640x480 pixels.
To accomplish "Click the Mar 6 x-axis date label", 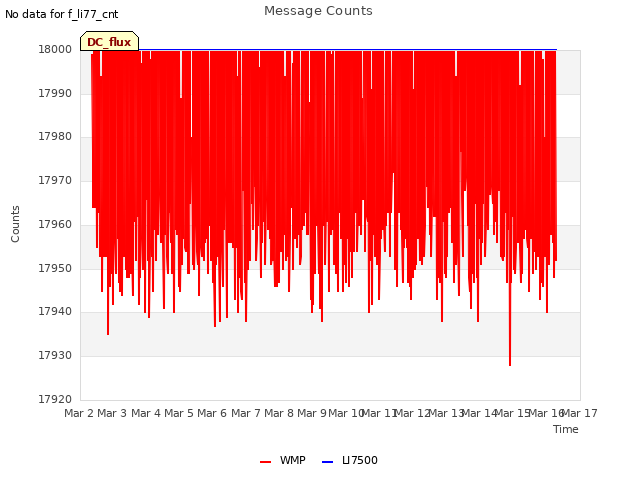I will coord(212,413).
